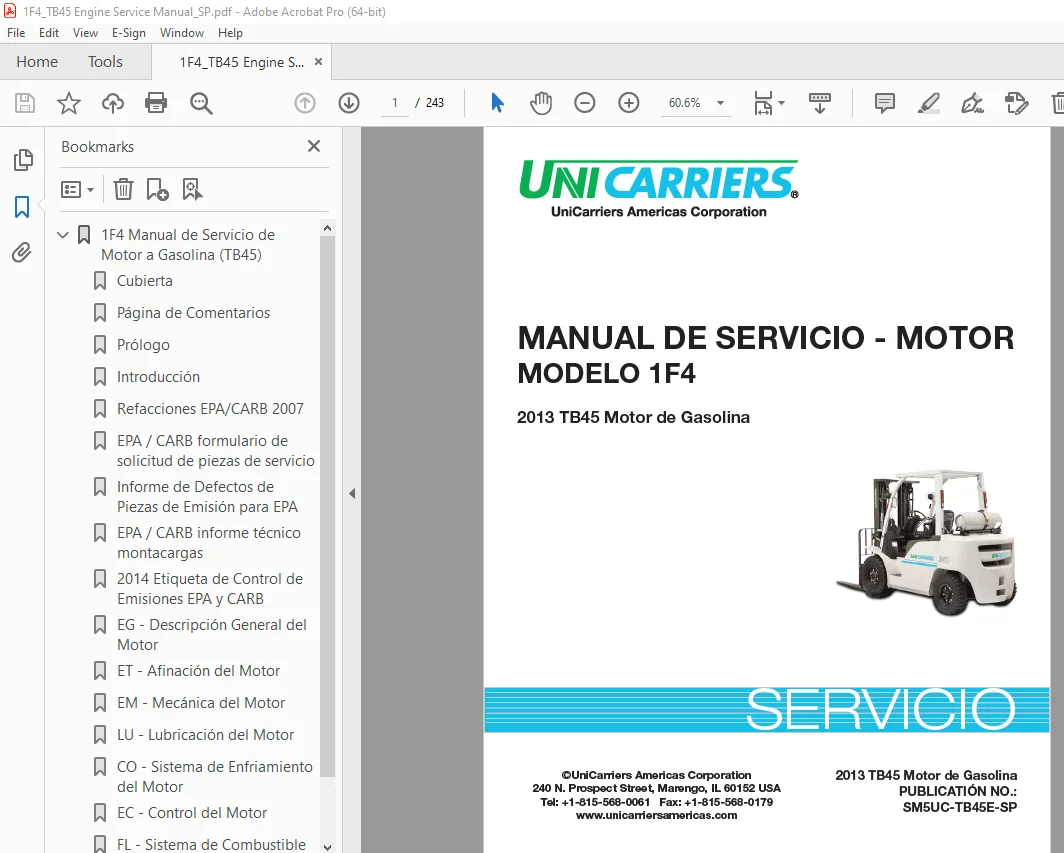Viewport: 1064px width, 853px height.
Task: Open CO - Sistema de Enfriamiento bookmark
Action: coord(214,776)
